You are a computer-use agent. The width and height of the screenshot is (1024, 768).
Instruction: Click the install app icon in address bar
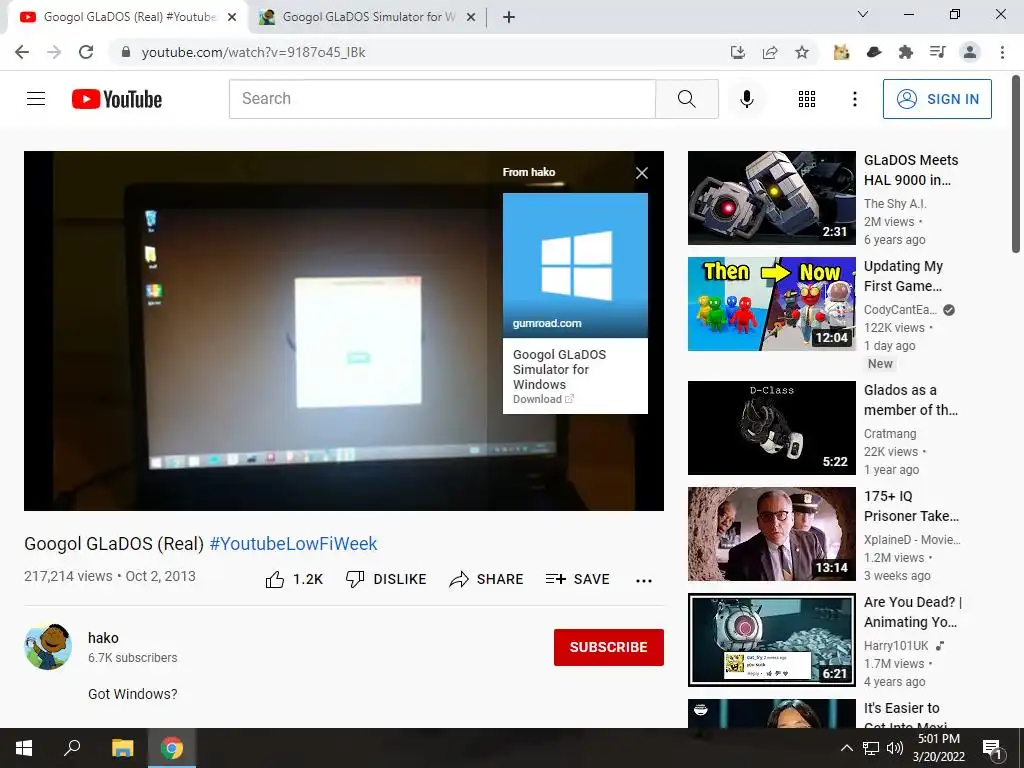tap(737, 52)
